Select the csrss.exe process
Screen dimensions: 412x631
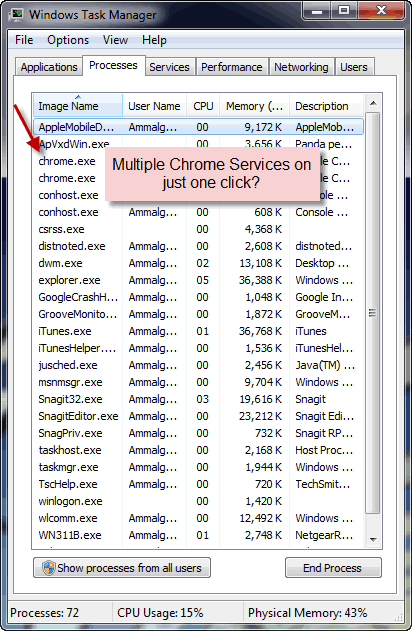[199, 229]
